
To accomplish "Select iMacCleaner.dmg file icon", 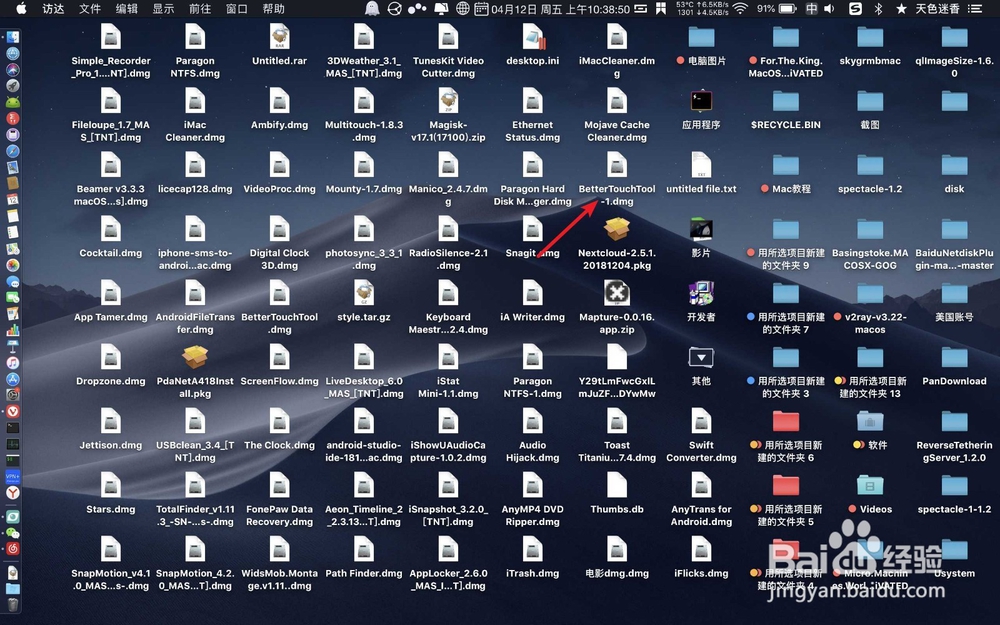I will (x=617, y=37).
